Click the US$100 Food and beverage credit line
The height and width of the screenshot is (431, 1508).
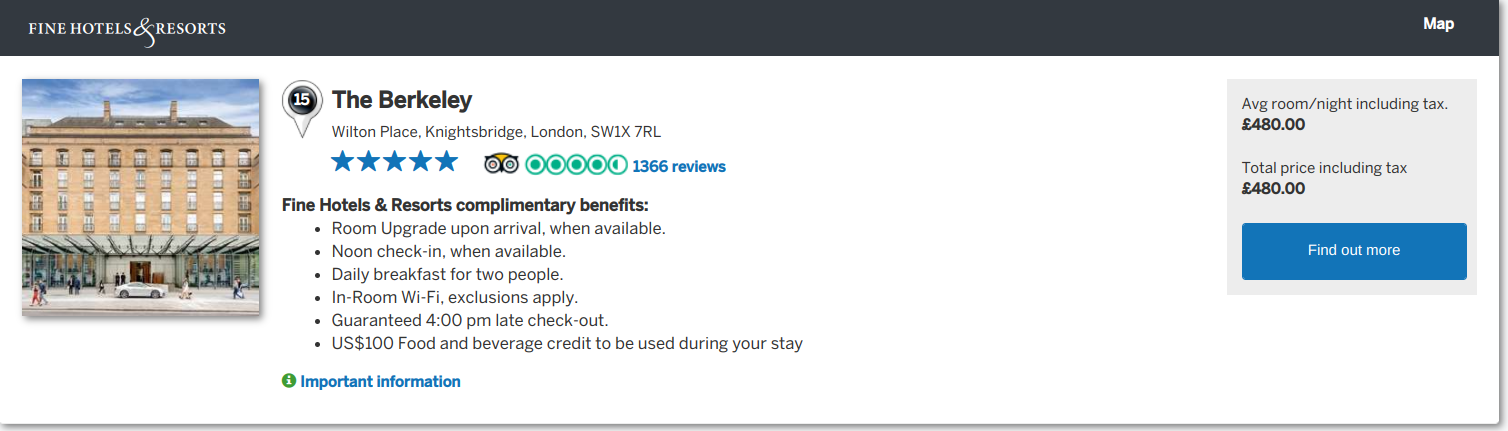(567, 343)
